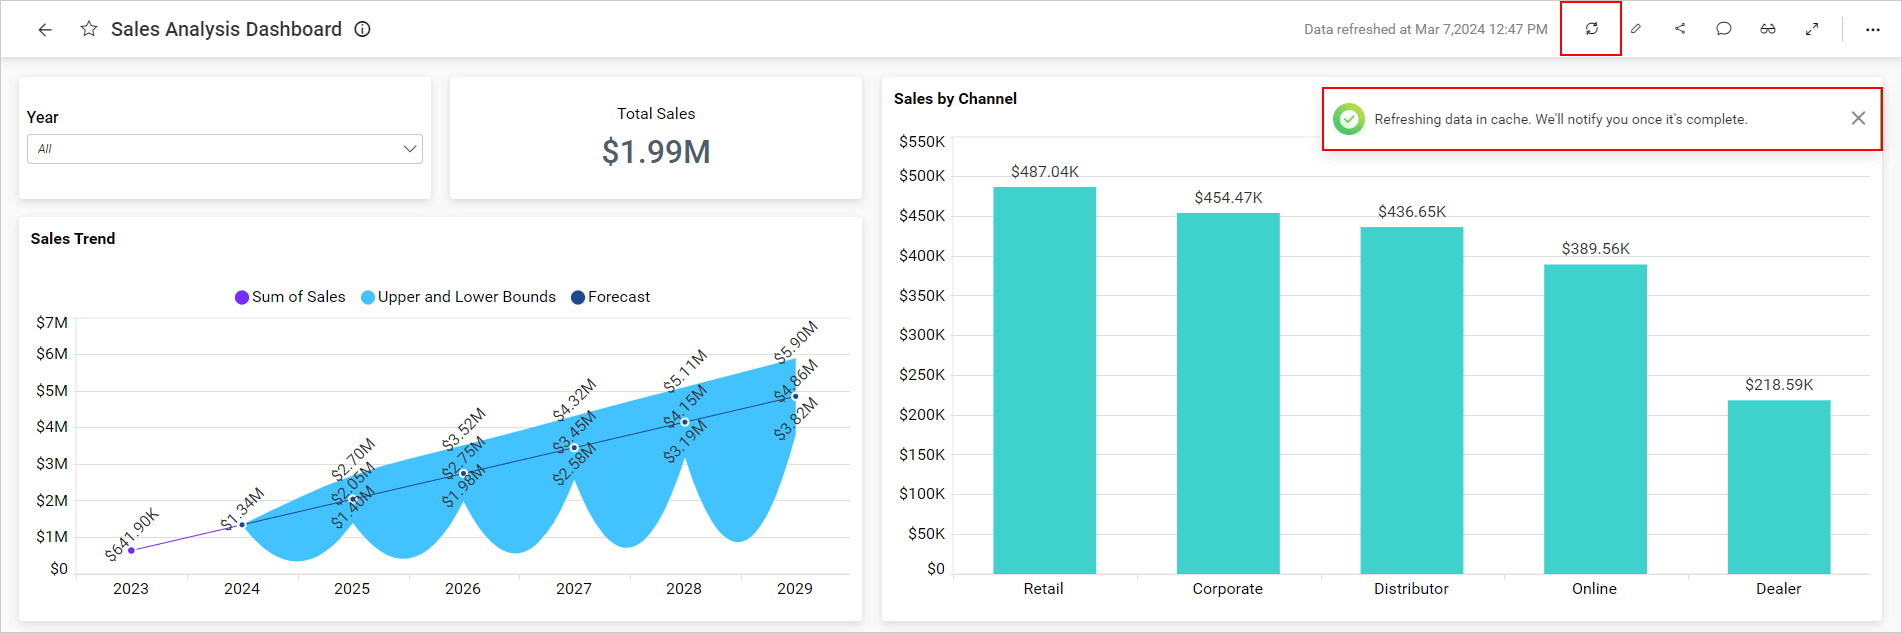This screenshot has width=1902, height=633.
Task: Enter fullscreen mode with the expand icon
Action: pos(1812,29)
